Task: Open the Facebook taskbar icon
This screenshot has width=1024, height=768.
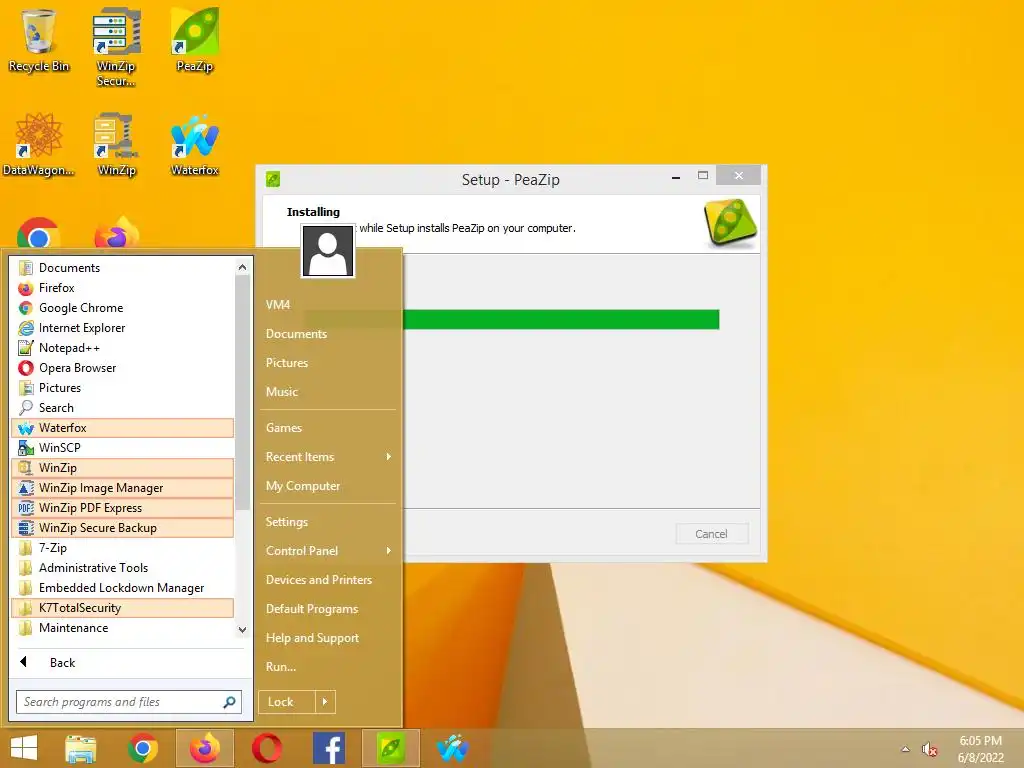Action: coord(329,748)
